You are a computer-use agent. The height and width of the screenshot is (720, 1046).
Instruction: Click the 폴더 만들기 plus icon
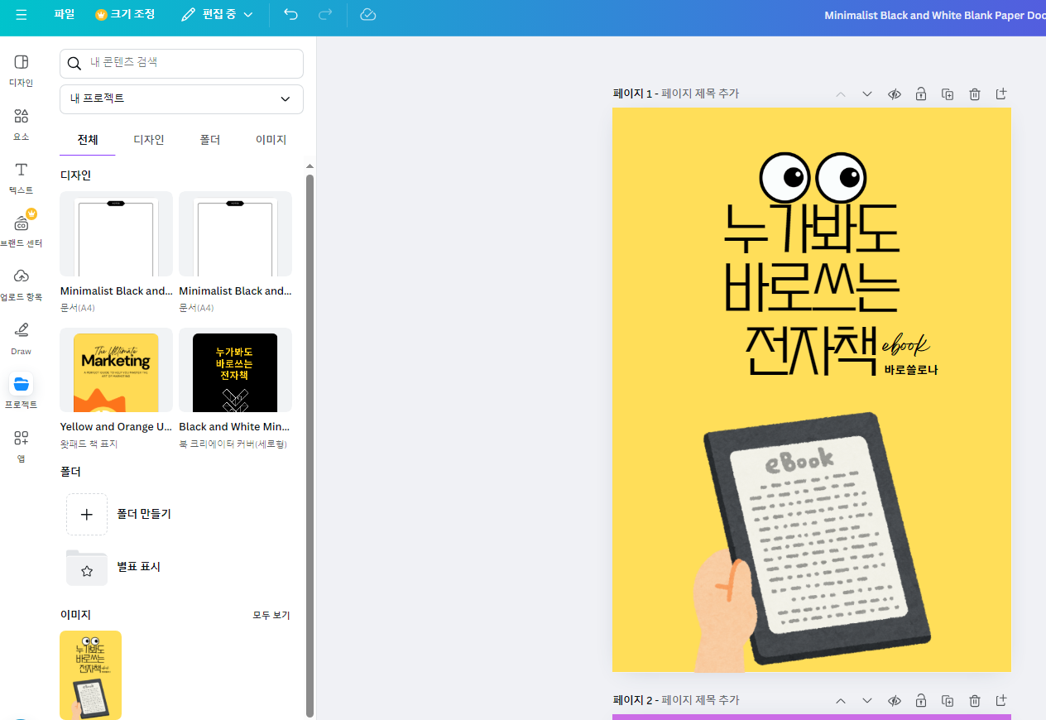(87, 514)
